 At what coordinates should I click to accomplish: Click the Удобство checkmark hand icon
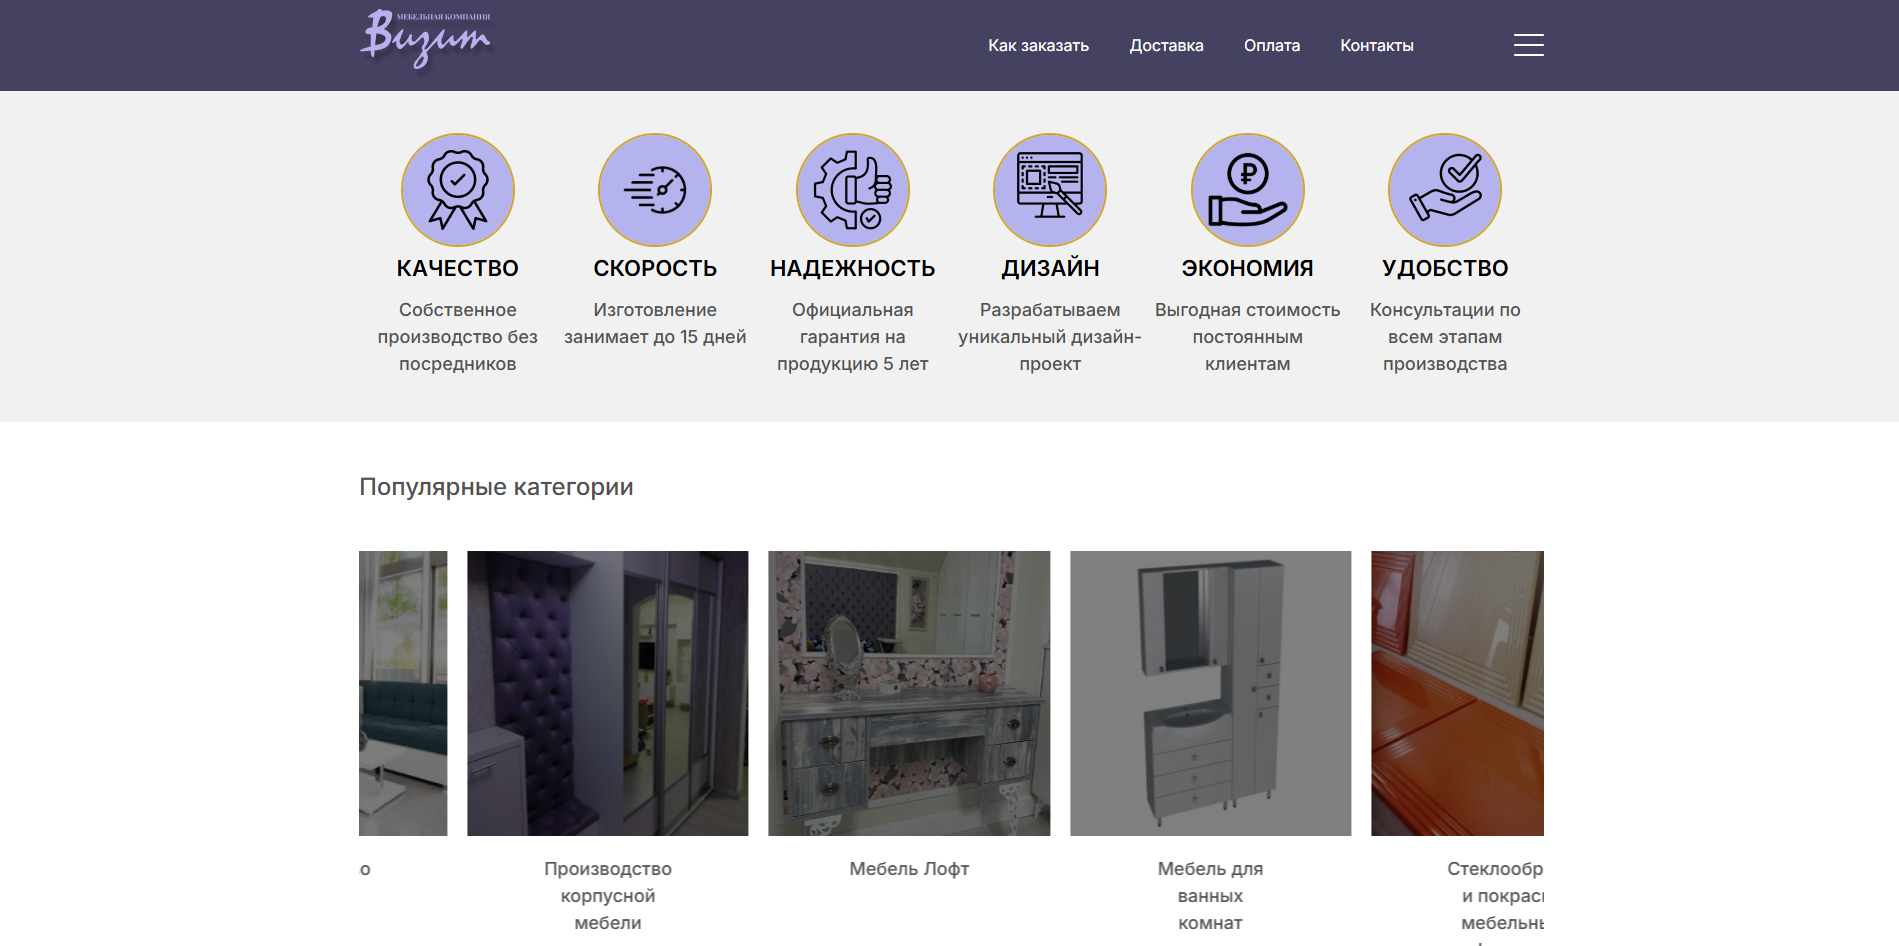click(x=1445, y=190)
